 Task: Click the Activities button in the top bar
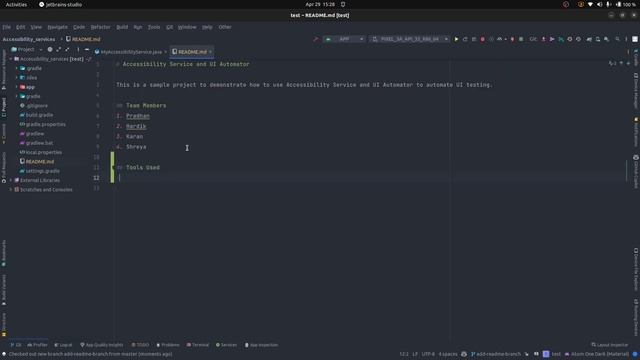pyautogui.click(x=16, y=4)
